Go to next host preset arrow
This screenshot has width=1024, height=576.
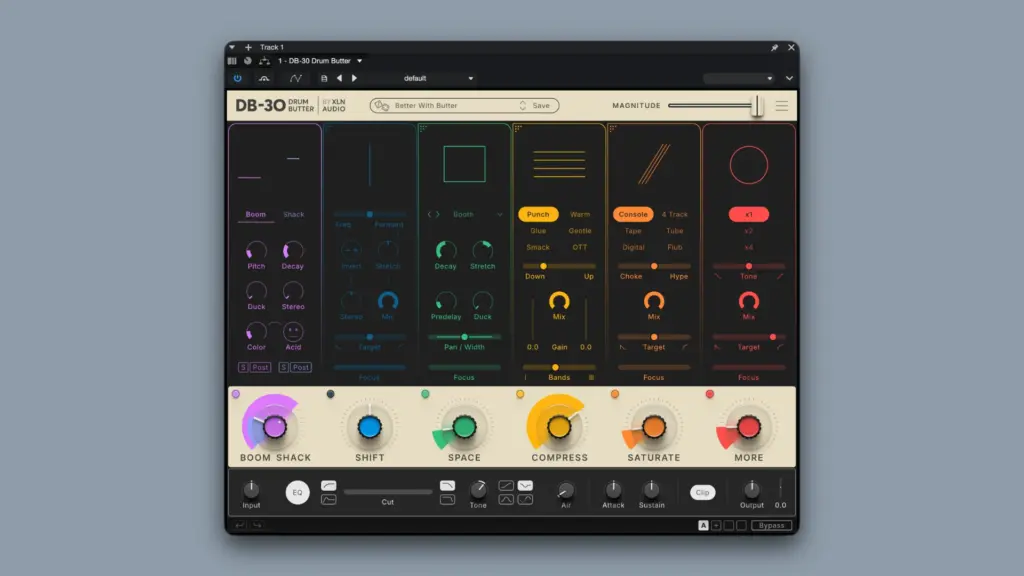[355, 78]
